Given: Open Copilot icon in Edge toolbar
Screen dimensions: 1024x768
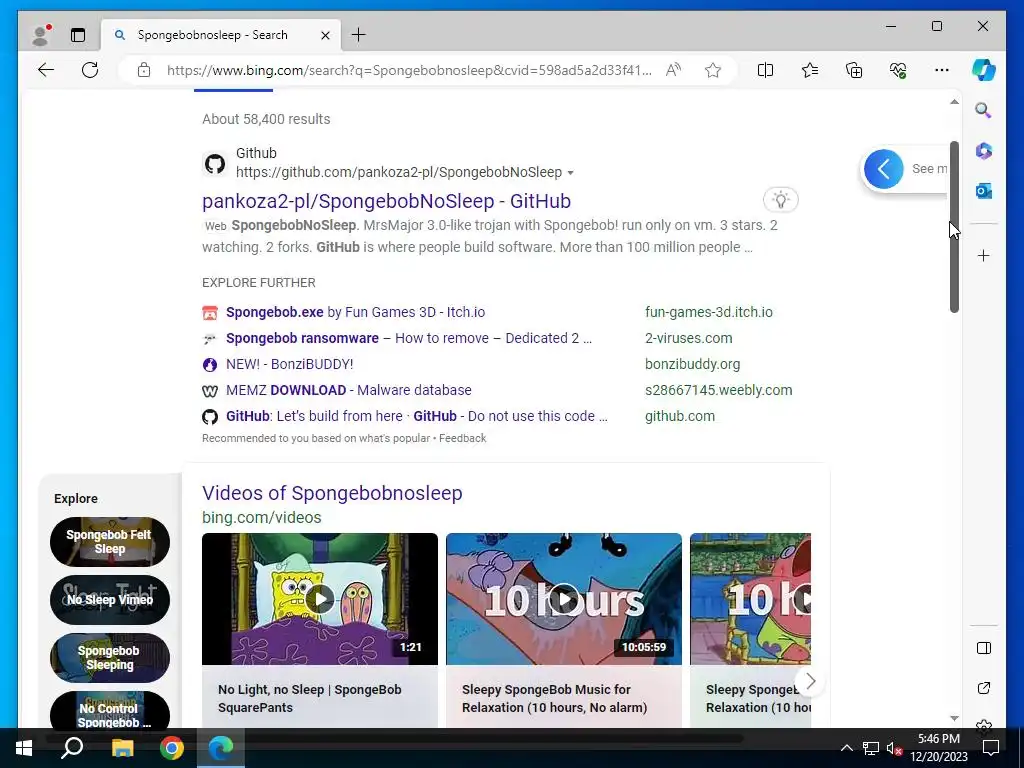Looking at the screenshot, I should click(984, 70).
